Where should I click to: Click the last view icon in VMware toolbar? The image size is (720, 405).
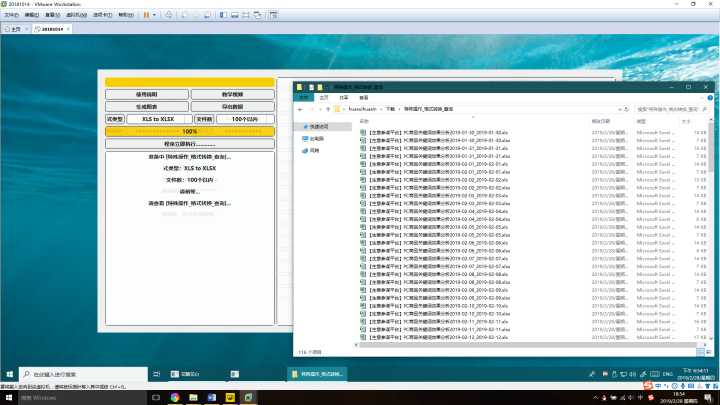click(x=274, y=15)
